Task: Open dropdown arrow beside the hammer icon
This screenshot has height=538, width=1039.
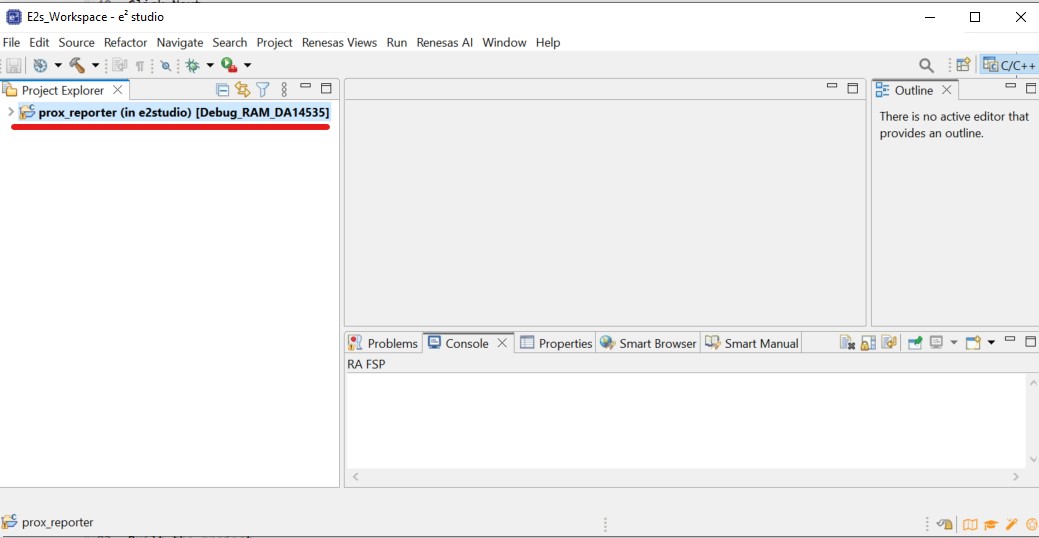Action: point(95,65)
